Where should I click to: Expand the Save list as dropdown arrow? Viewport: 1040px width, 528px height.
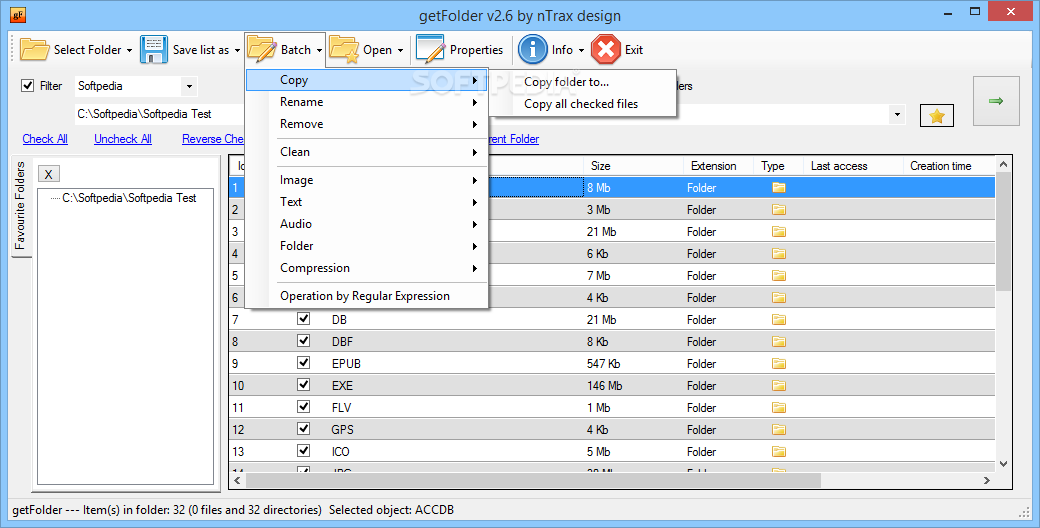237,50
